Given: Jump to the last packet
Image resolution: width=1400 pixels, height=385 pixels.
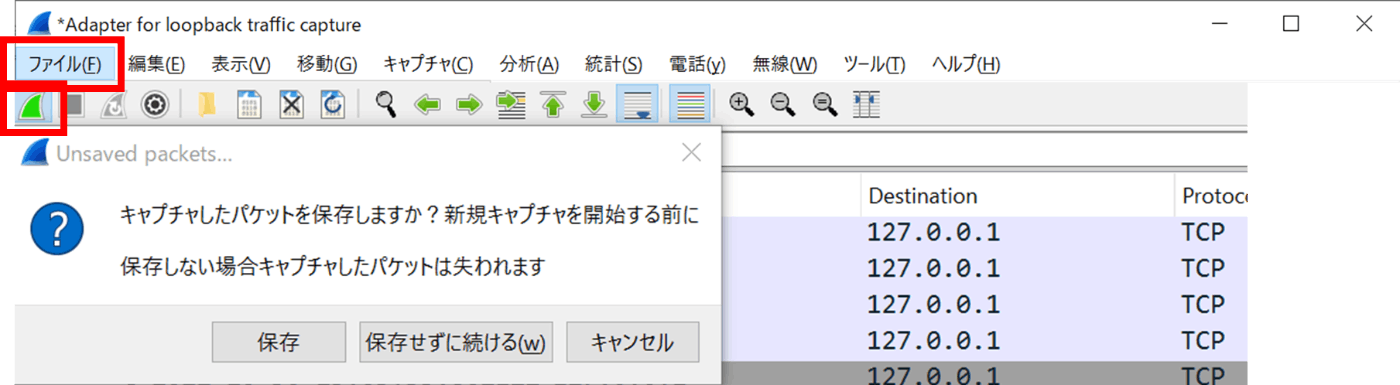Looking at the screenshot, I should coord(594,105).
